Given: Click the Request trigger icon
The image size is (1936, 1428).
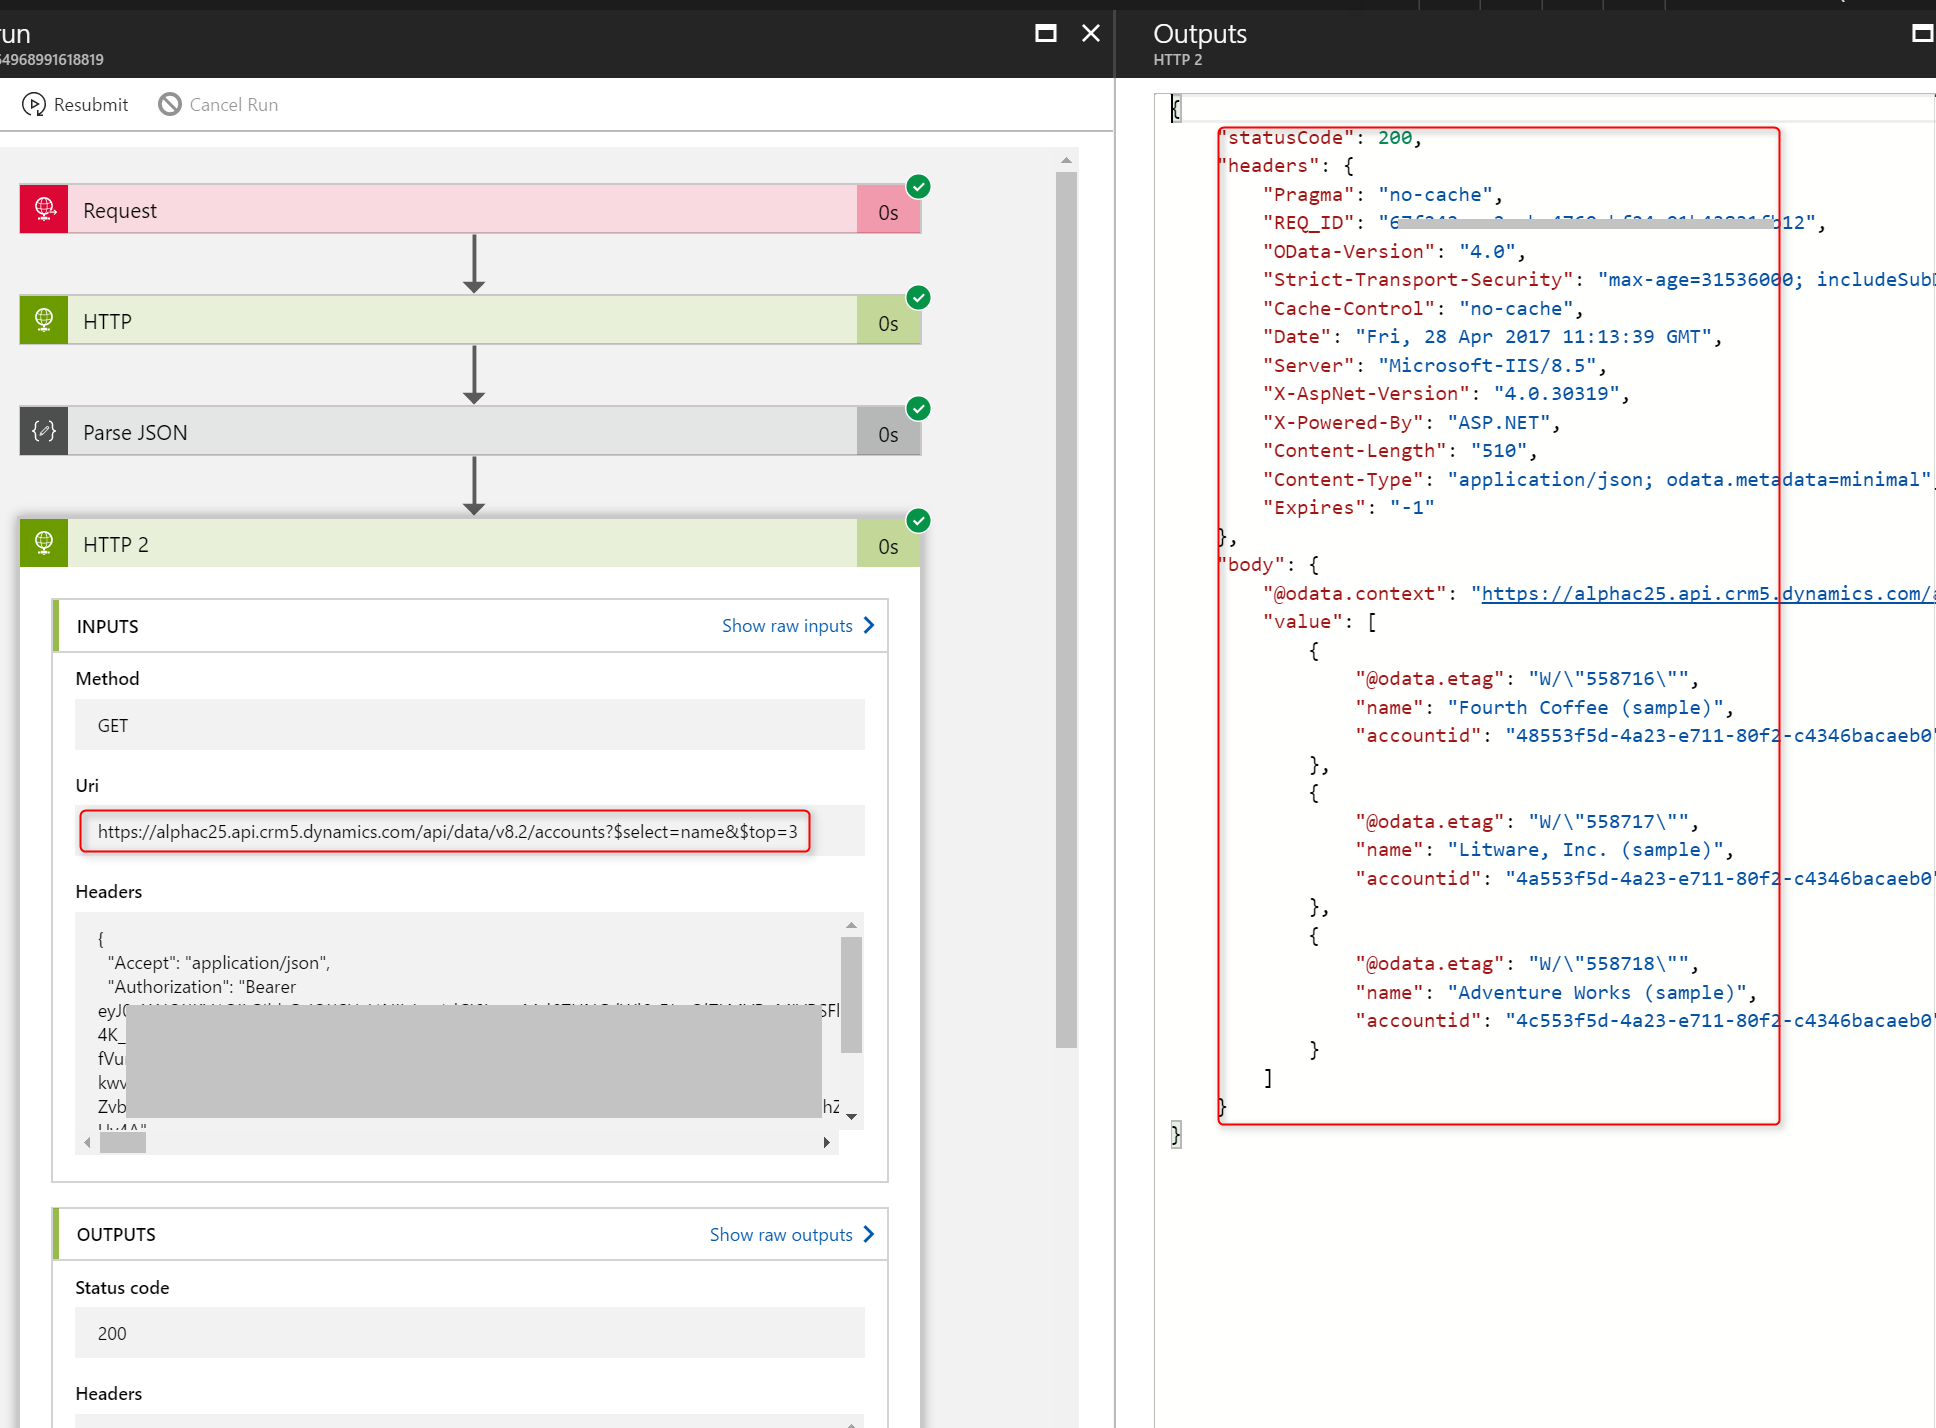Looking at the screenshot, I should pyautogui.click(x=44, y=210).
